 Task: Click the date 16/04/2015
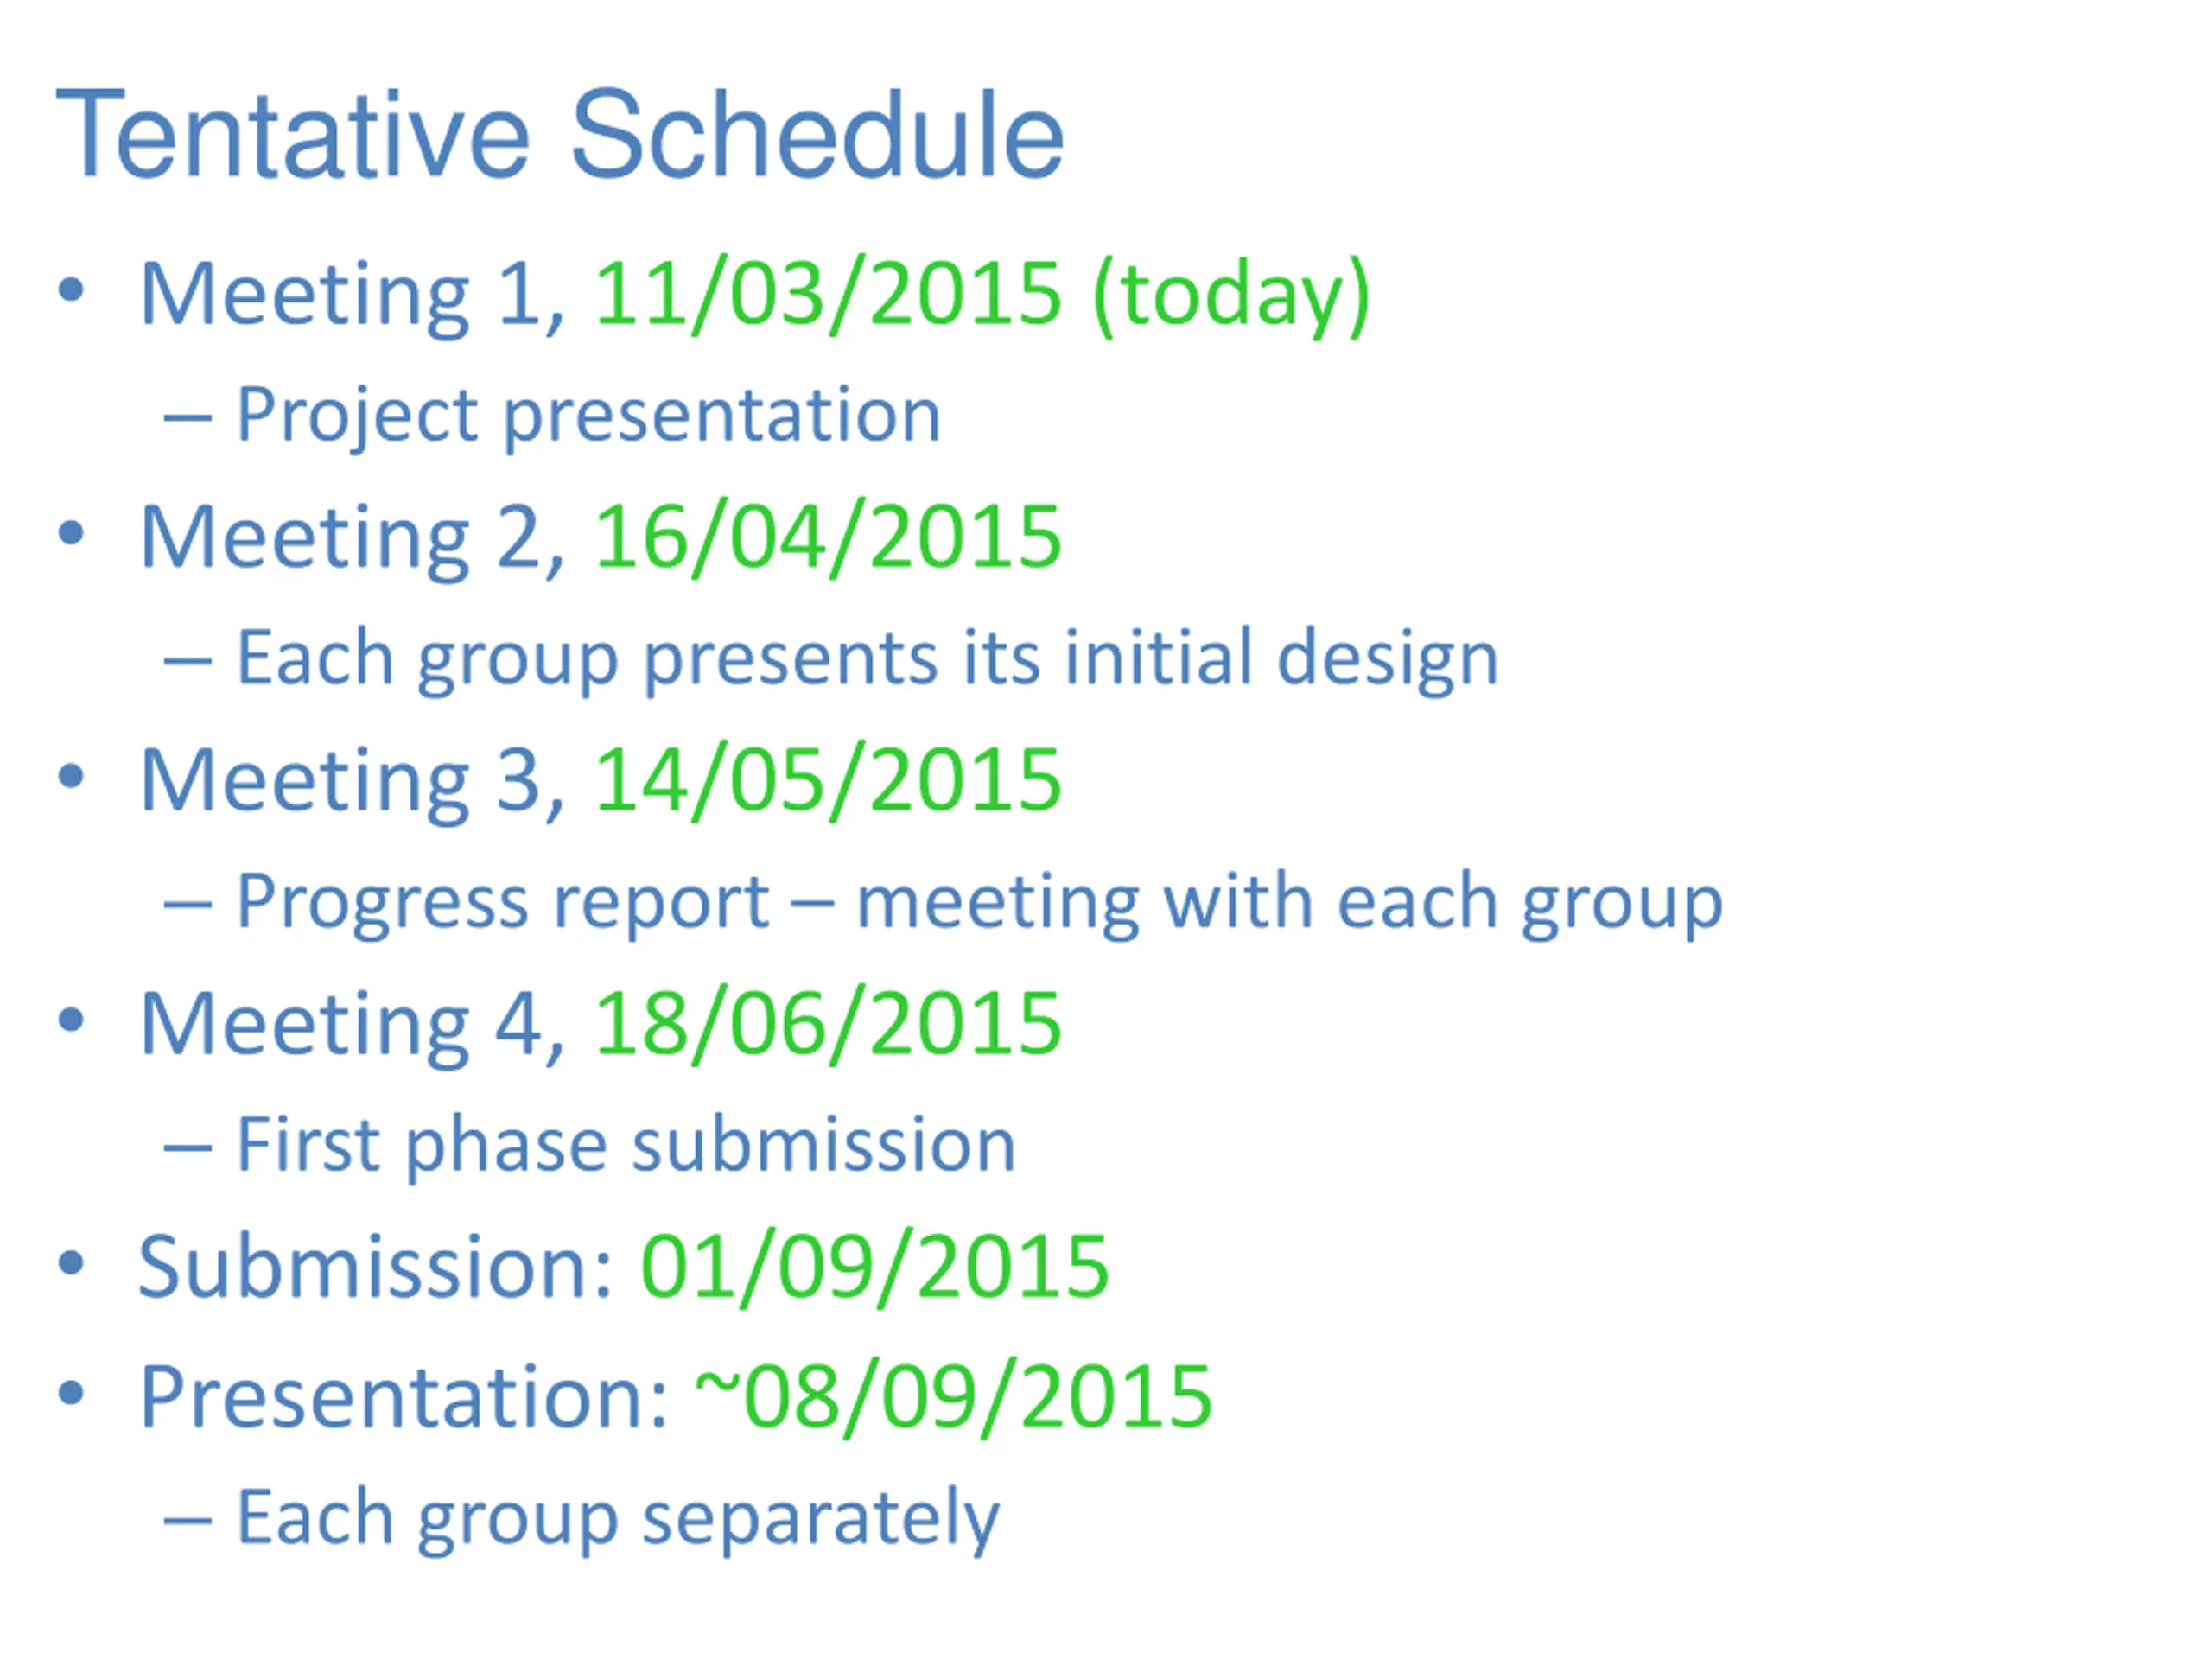coord(828,538)
